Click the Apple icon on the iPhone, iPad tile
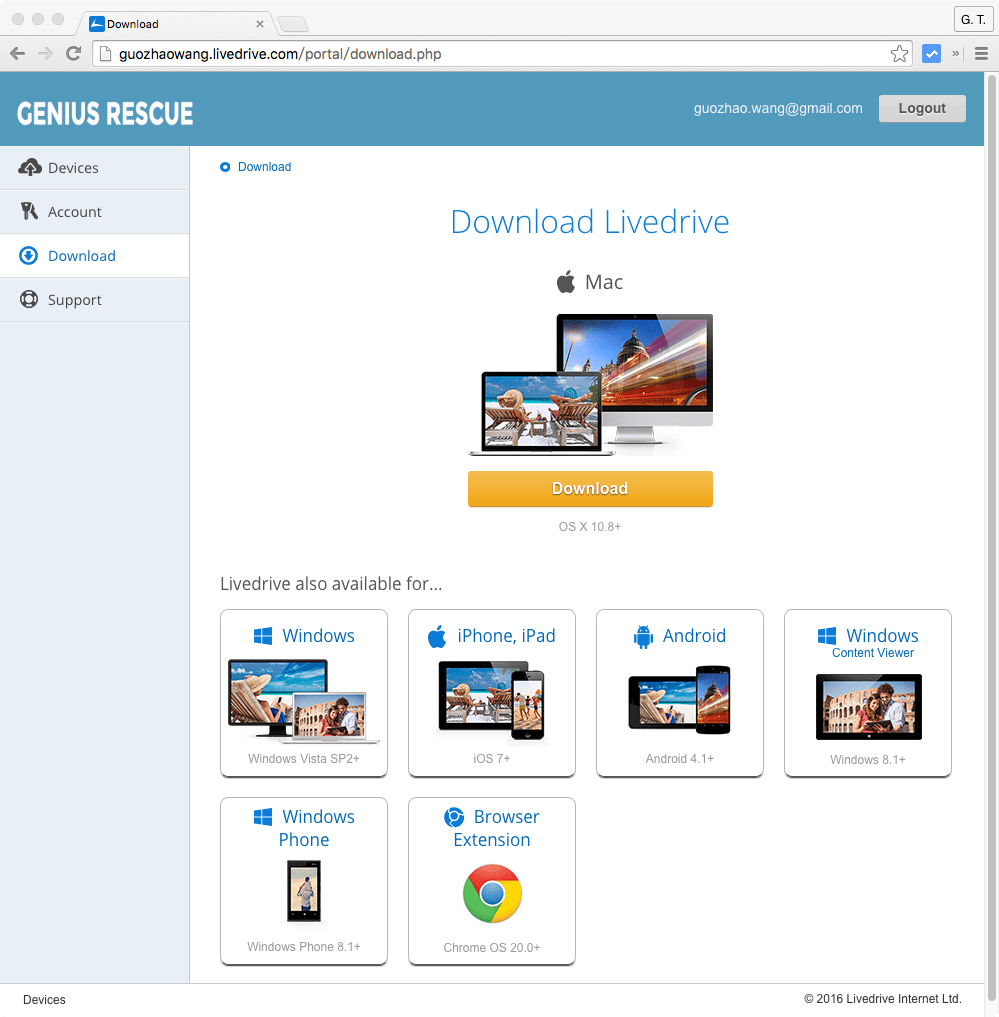This screenshot has width=999, height=1017. click(439, 635)
